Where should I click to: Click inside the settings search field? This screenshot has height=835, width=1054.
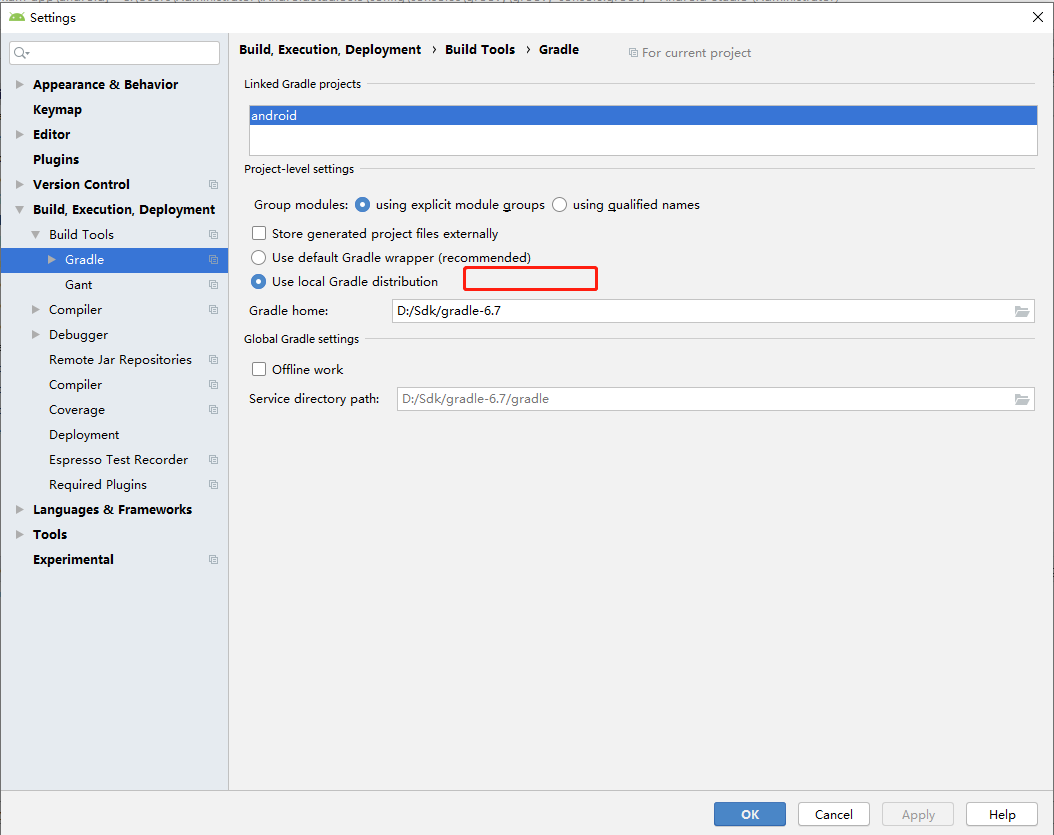tap(114, 53)
